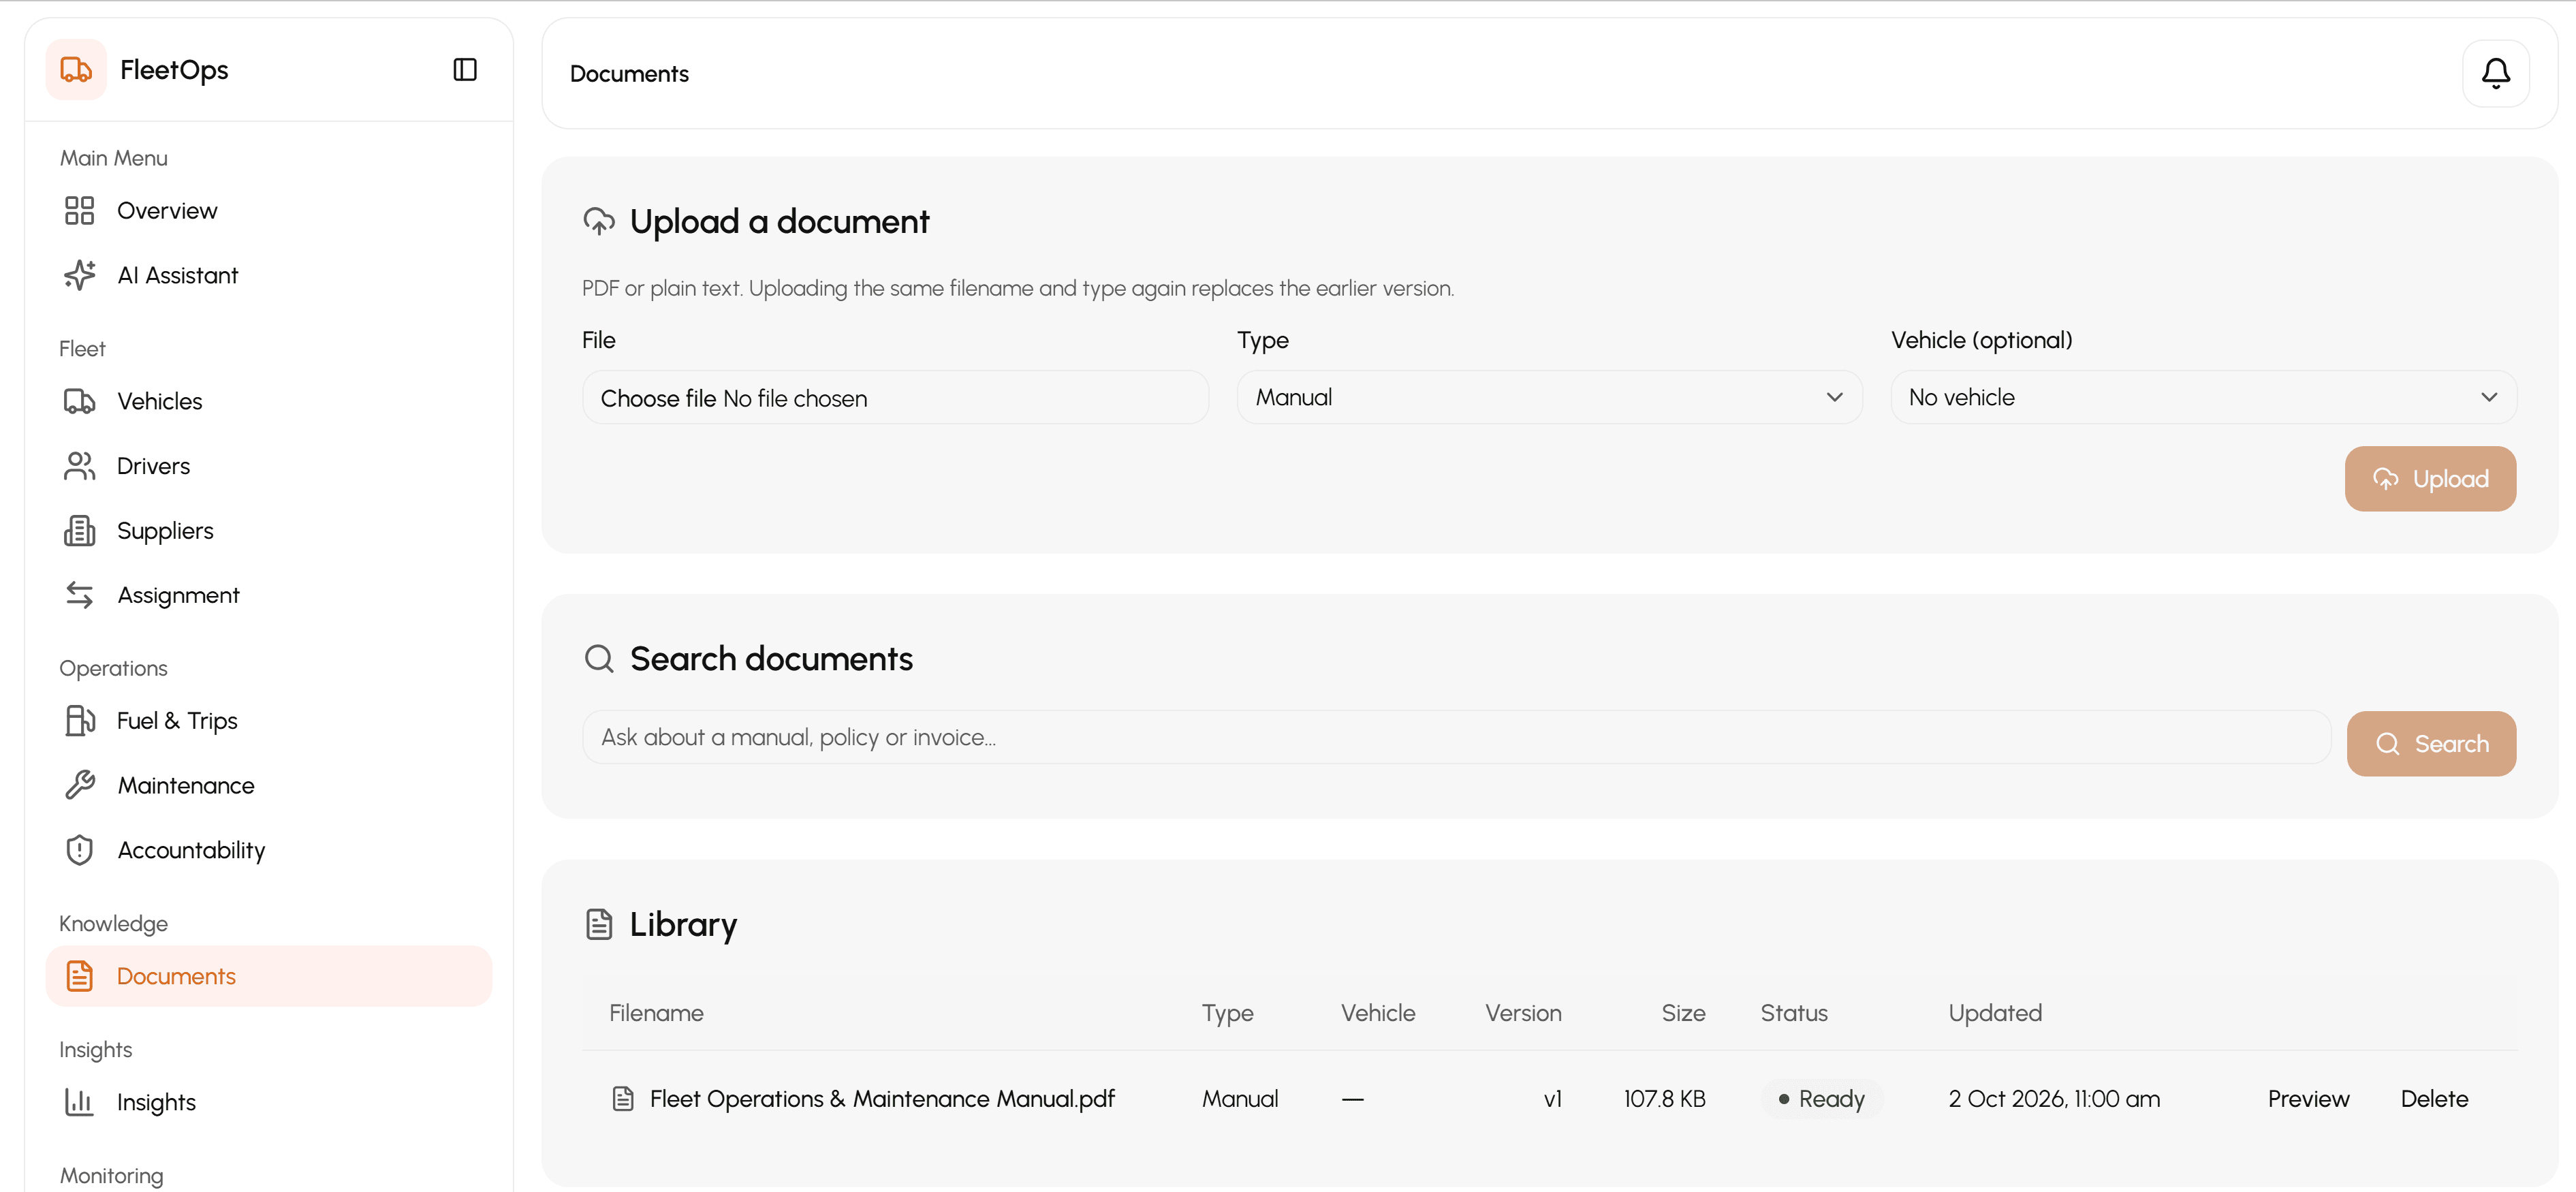
Task: Click the Type column header in Library
Action: coord(1227,1013)
